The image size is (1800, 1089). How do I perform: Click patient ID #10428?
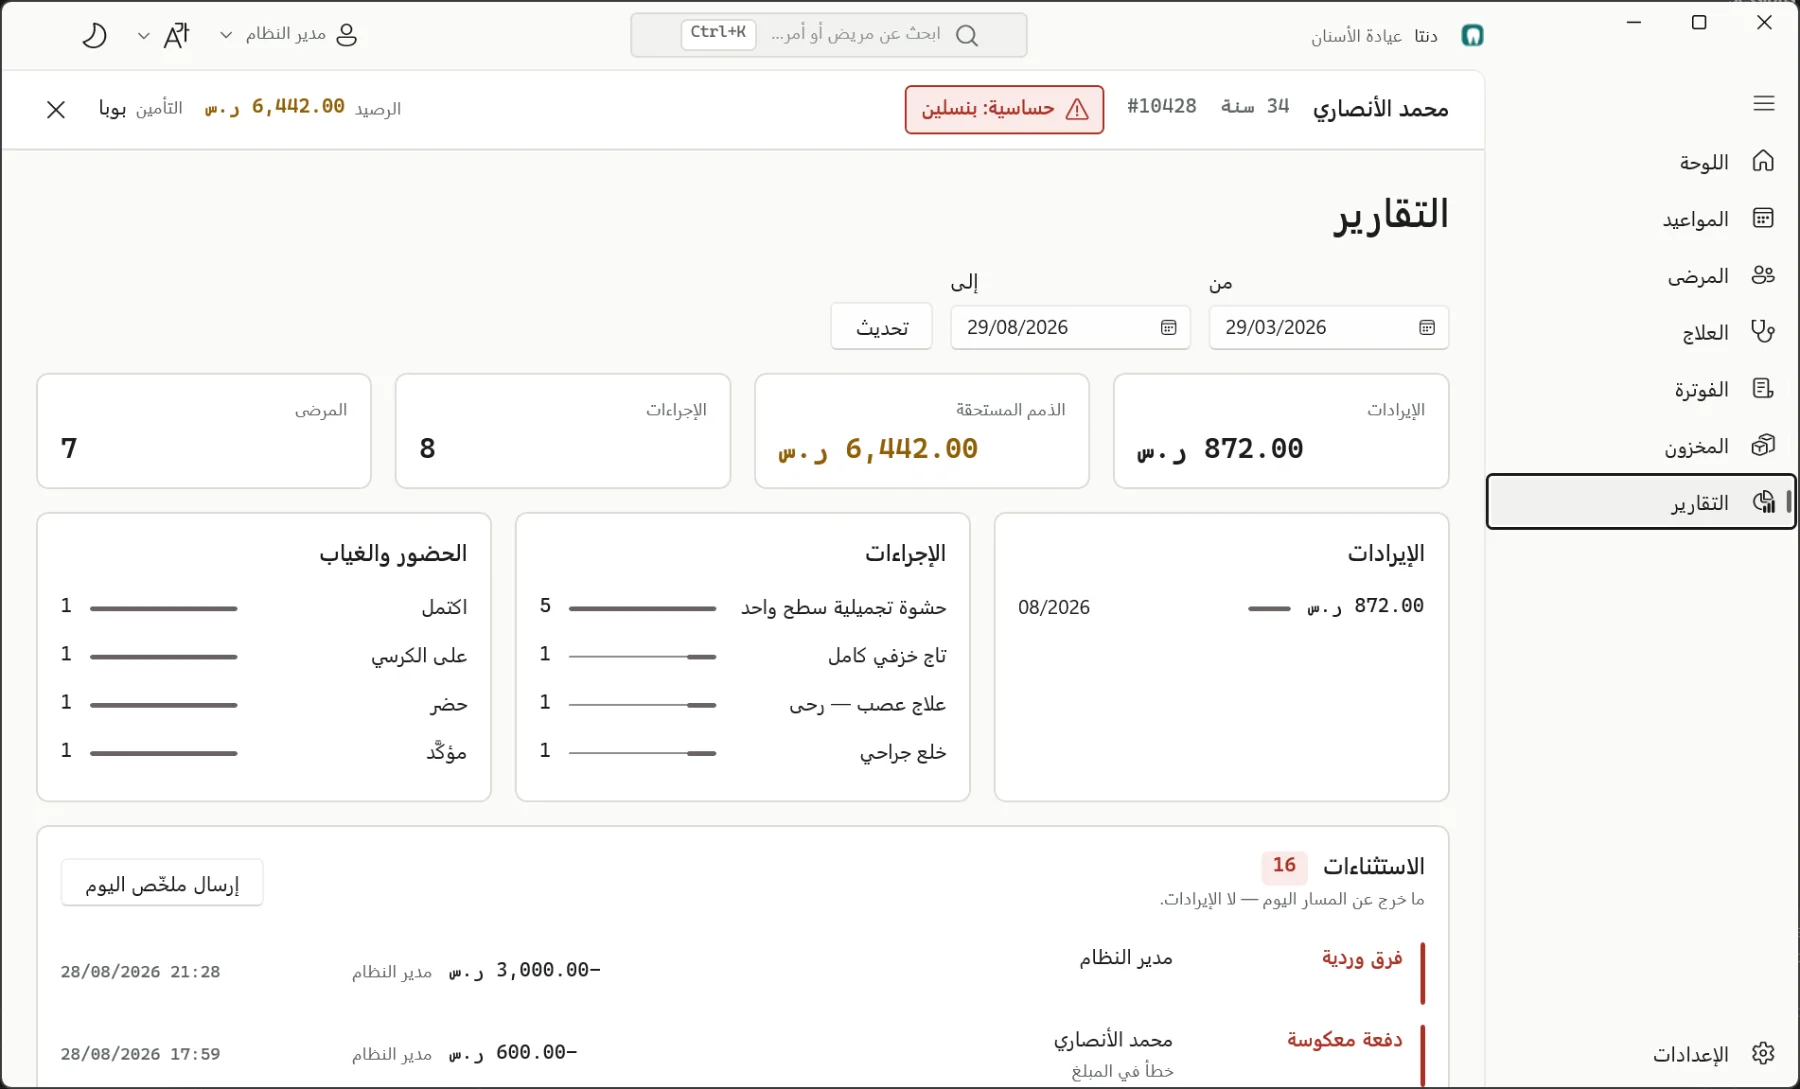tap(1161, 107)
